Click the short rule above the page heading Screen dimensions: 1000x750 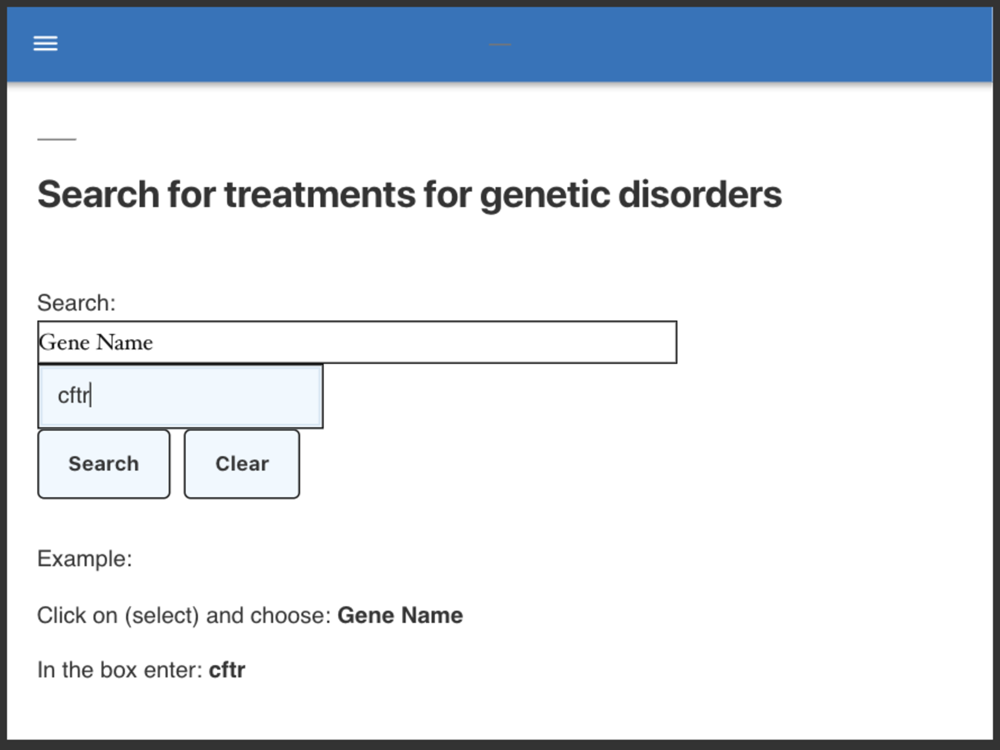click(56, 139)
